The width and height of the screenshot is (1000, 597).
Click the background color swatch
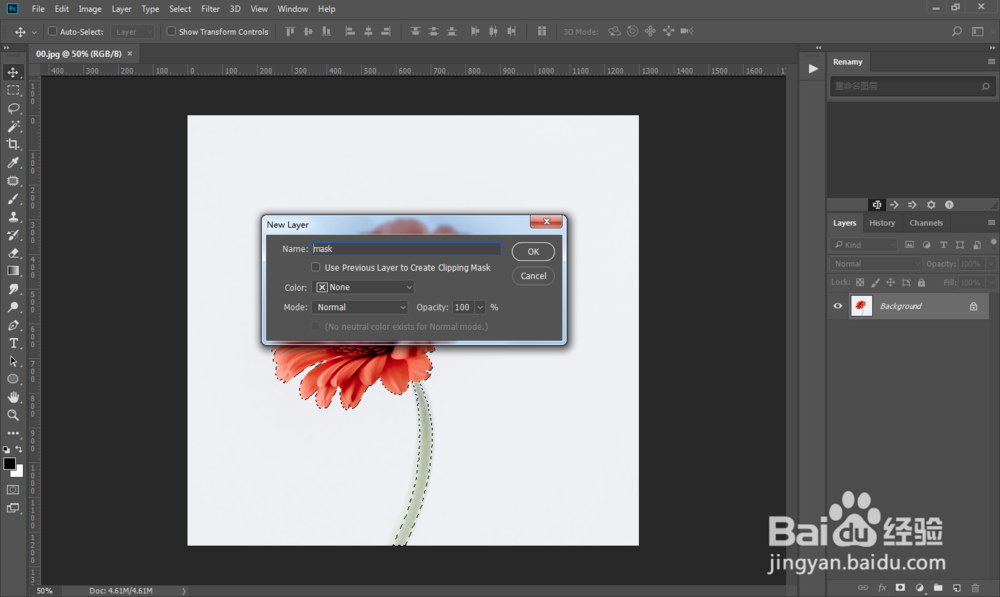click(19, 472)
